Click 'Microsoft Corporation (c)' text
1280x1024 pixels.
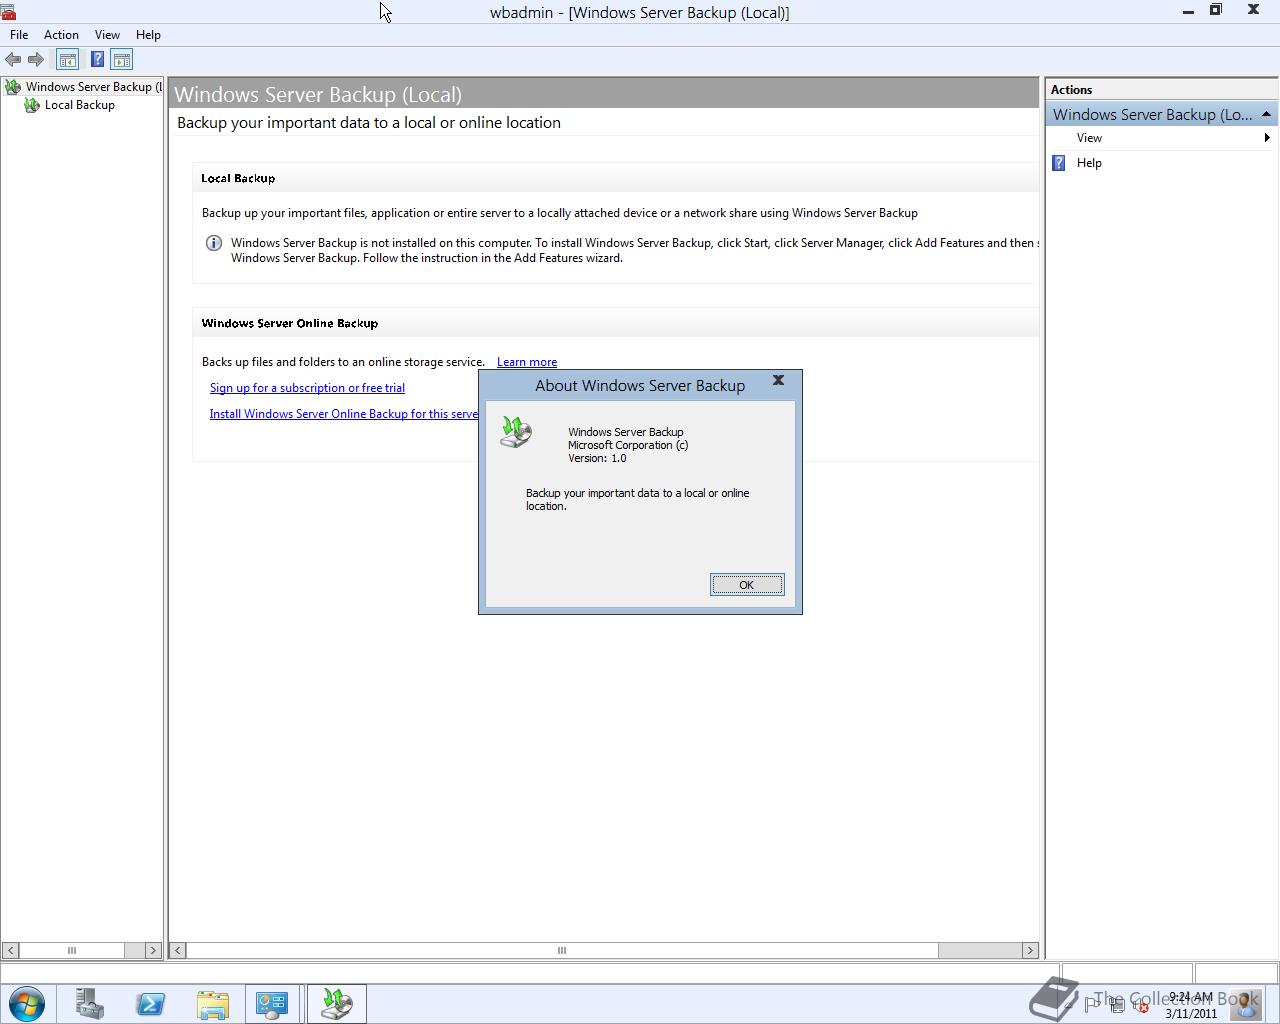[x=628, y=445]
